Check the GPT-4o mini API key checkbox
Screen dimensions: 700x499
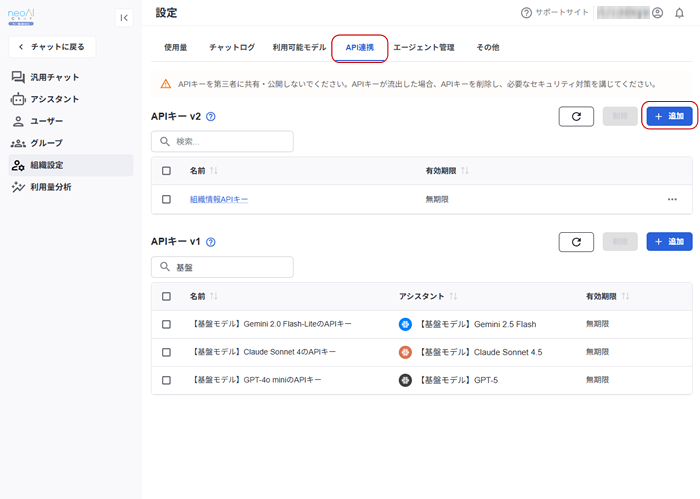(167, 380)
